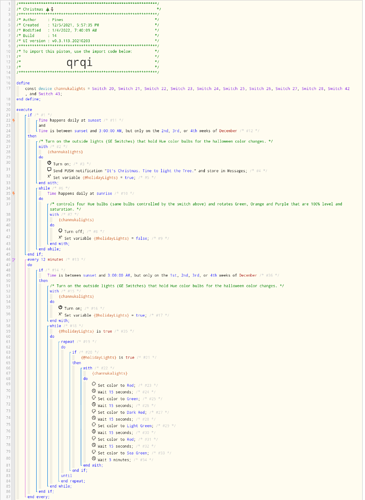Click the bulb icon beside Set color to Sea Green

coord(94,452)
